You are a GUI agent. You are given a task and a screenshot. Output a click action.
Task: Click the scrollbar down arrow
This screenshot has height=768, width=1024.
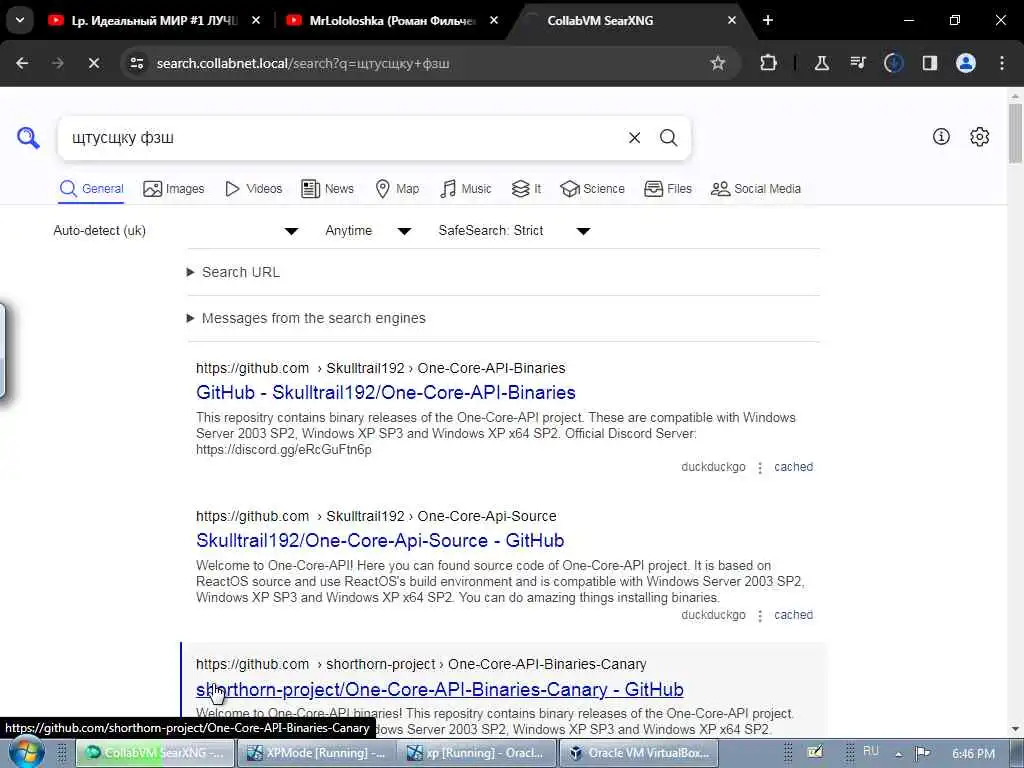click(x=1016, y=729)
